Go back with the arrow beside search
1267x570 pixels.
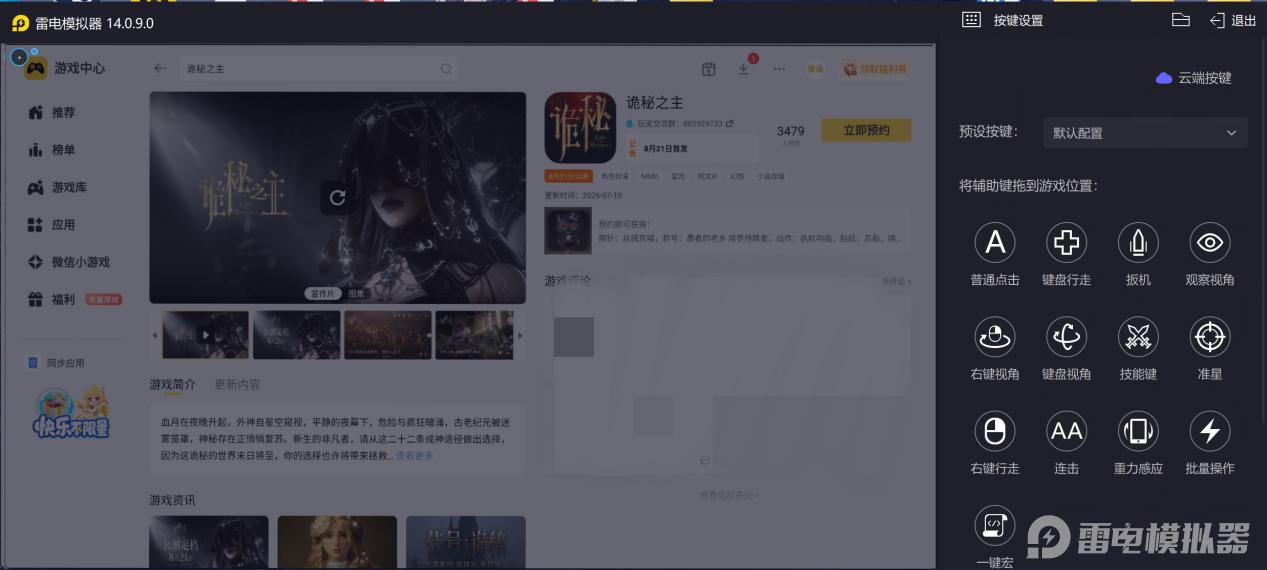(x=160, y=69)
